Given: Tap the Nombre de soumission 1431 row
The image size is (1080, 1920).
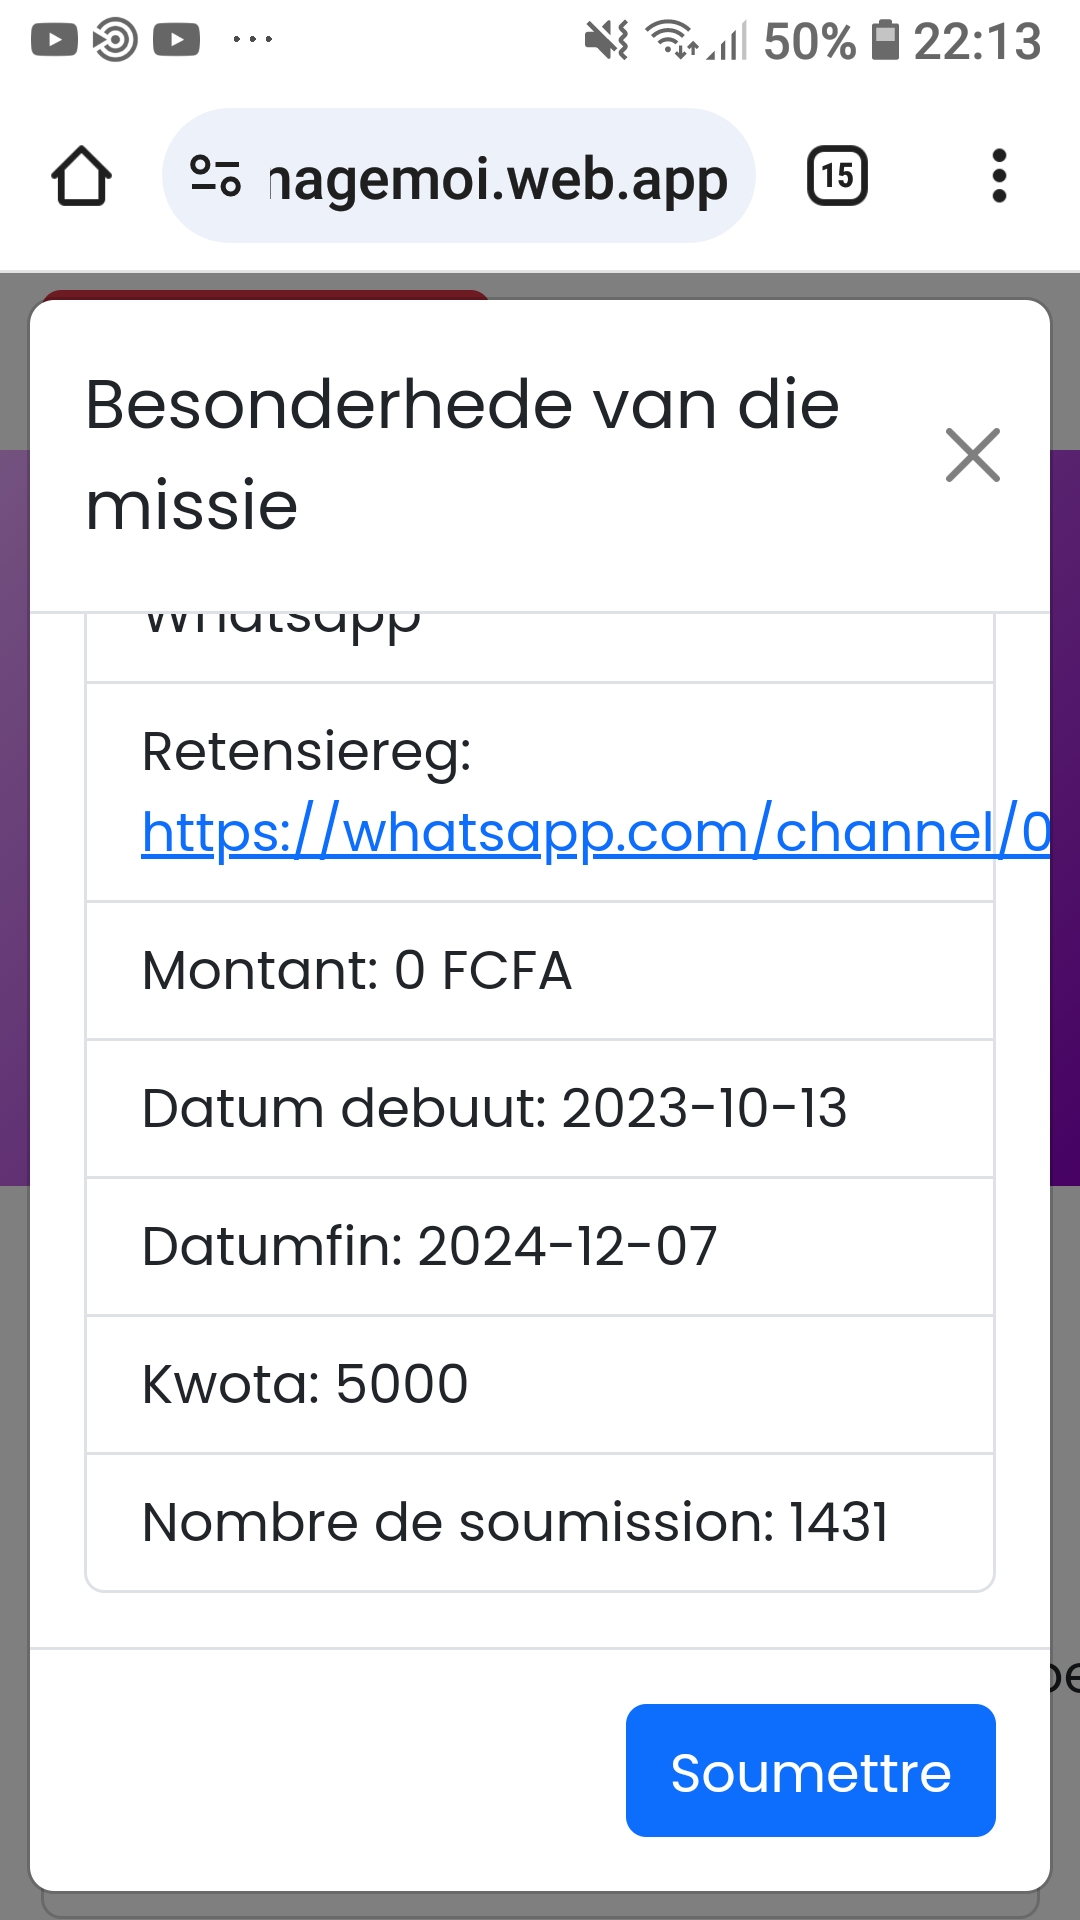Looking at the screenshot, I should (540, 1522).
